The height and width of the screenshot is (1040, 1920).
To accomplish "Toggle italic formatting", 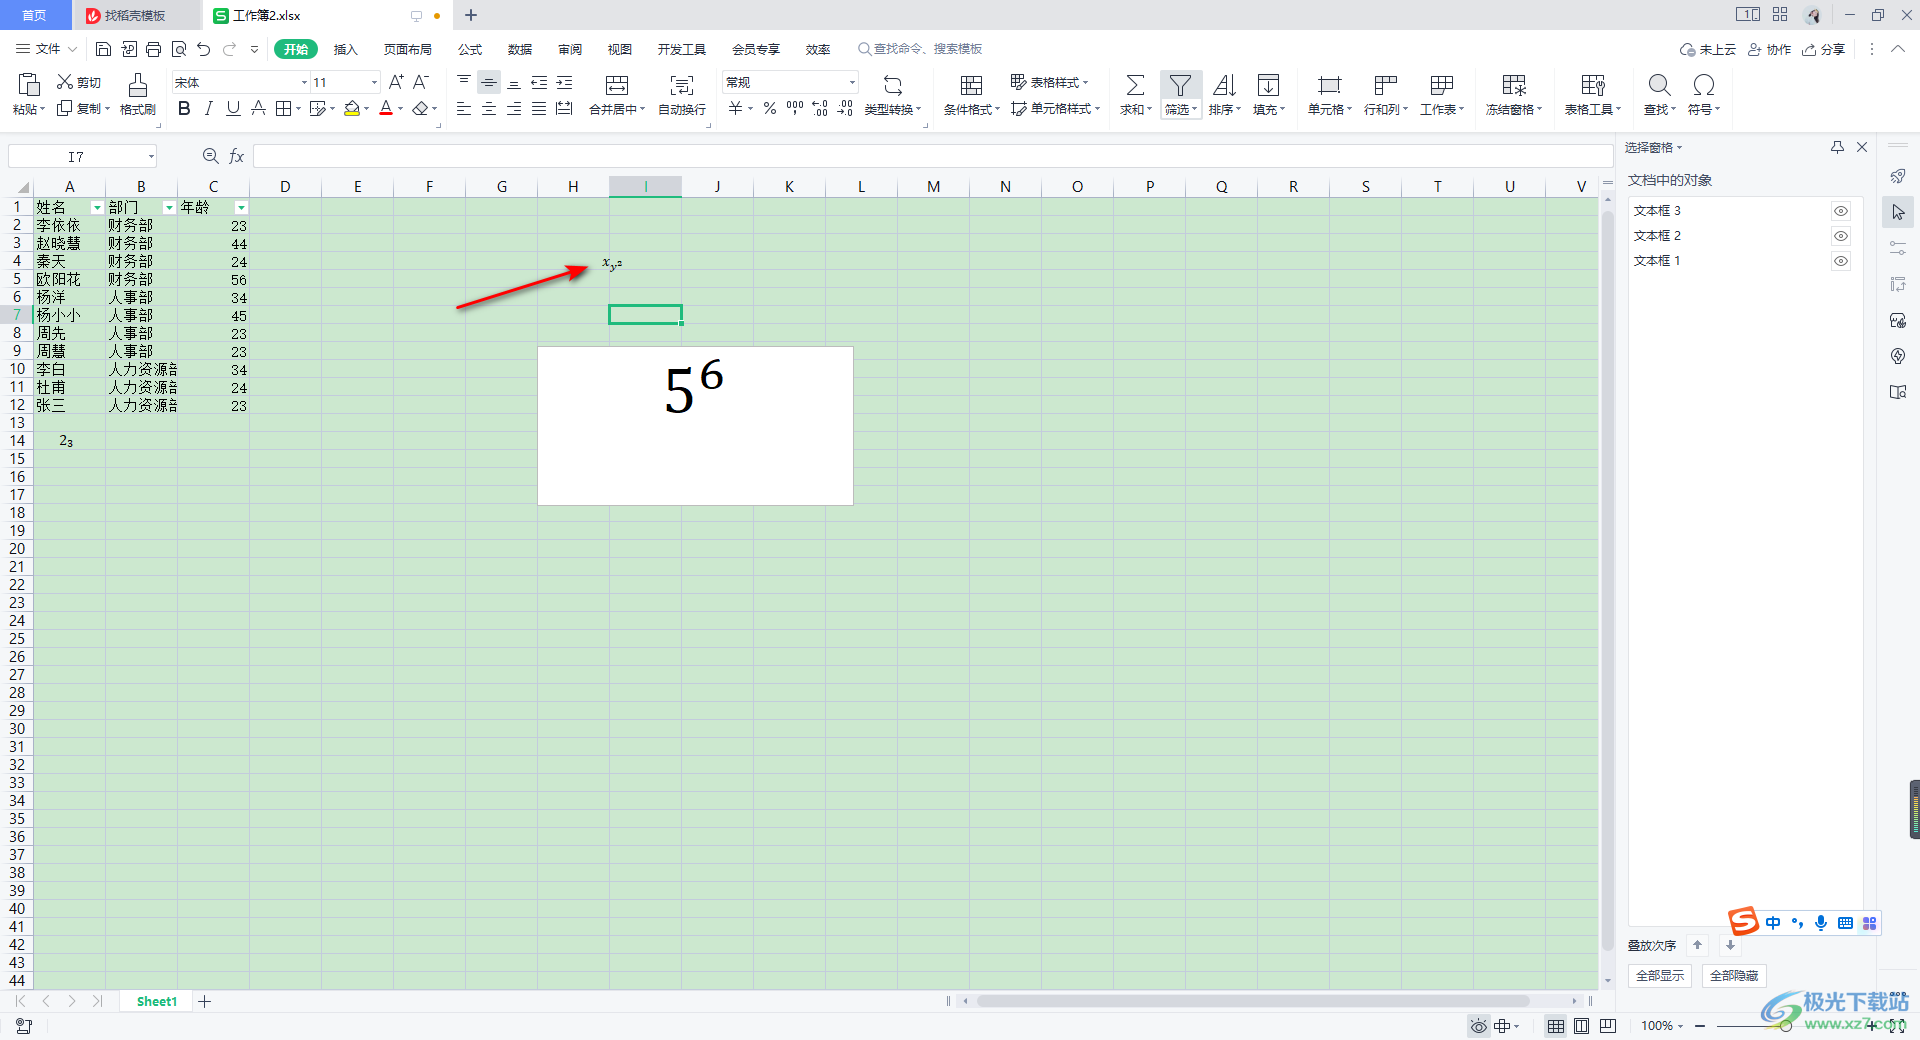I will pos(208,109).
